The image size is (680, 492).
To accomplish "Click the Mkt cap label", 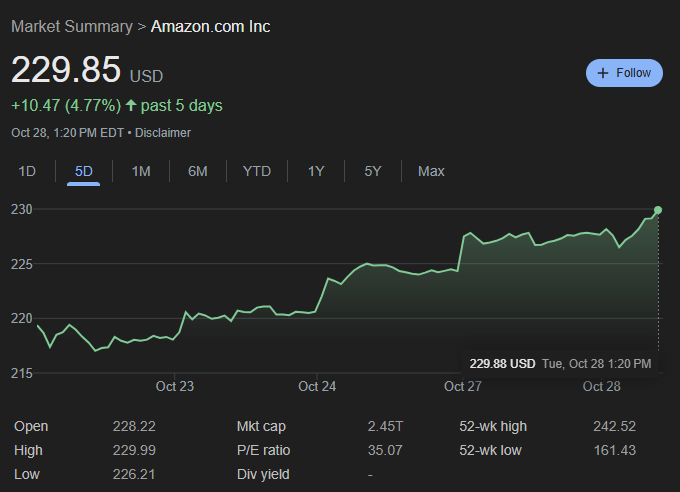I will click(x=261, y=426).
